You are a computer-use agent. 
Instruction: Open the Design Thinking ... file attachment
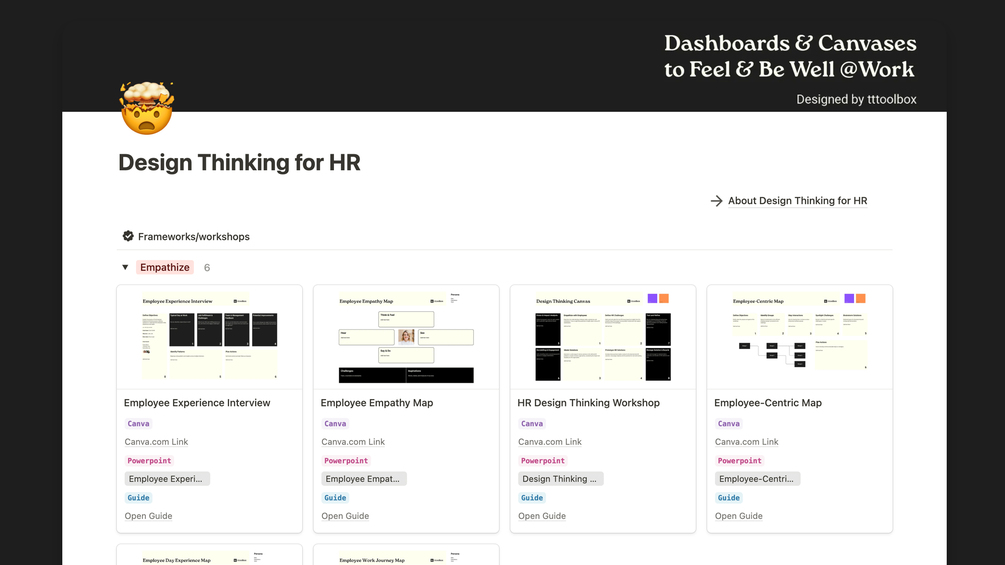coord(560,479)
